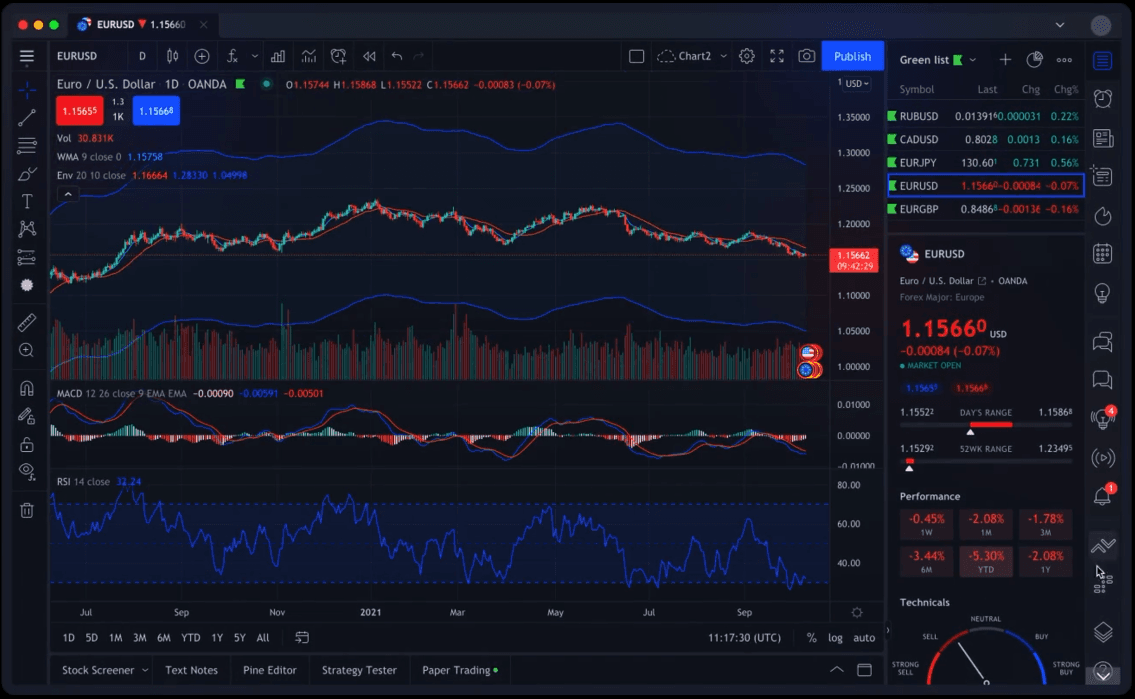Open the Text annotation tool
This screenshot has width=1135, height=699.
(x=26, y=199)
